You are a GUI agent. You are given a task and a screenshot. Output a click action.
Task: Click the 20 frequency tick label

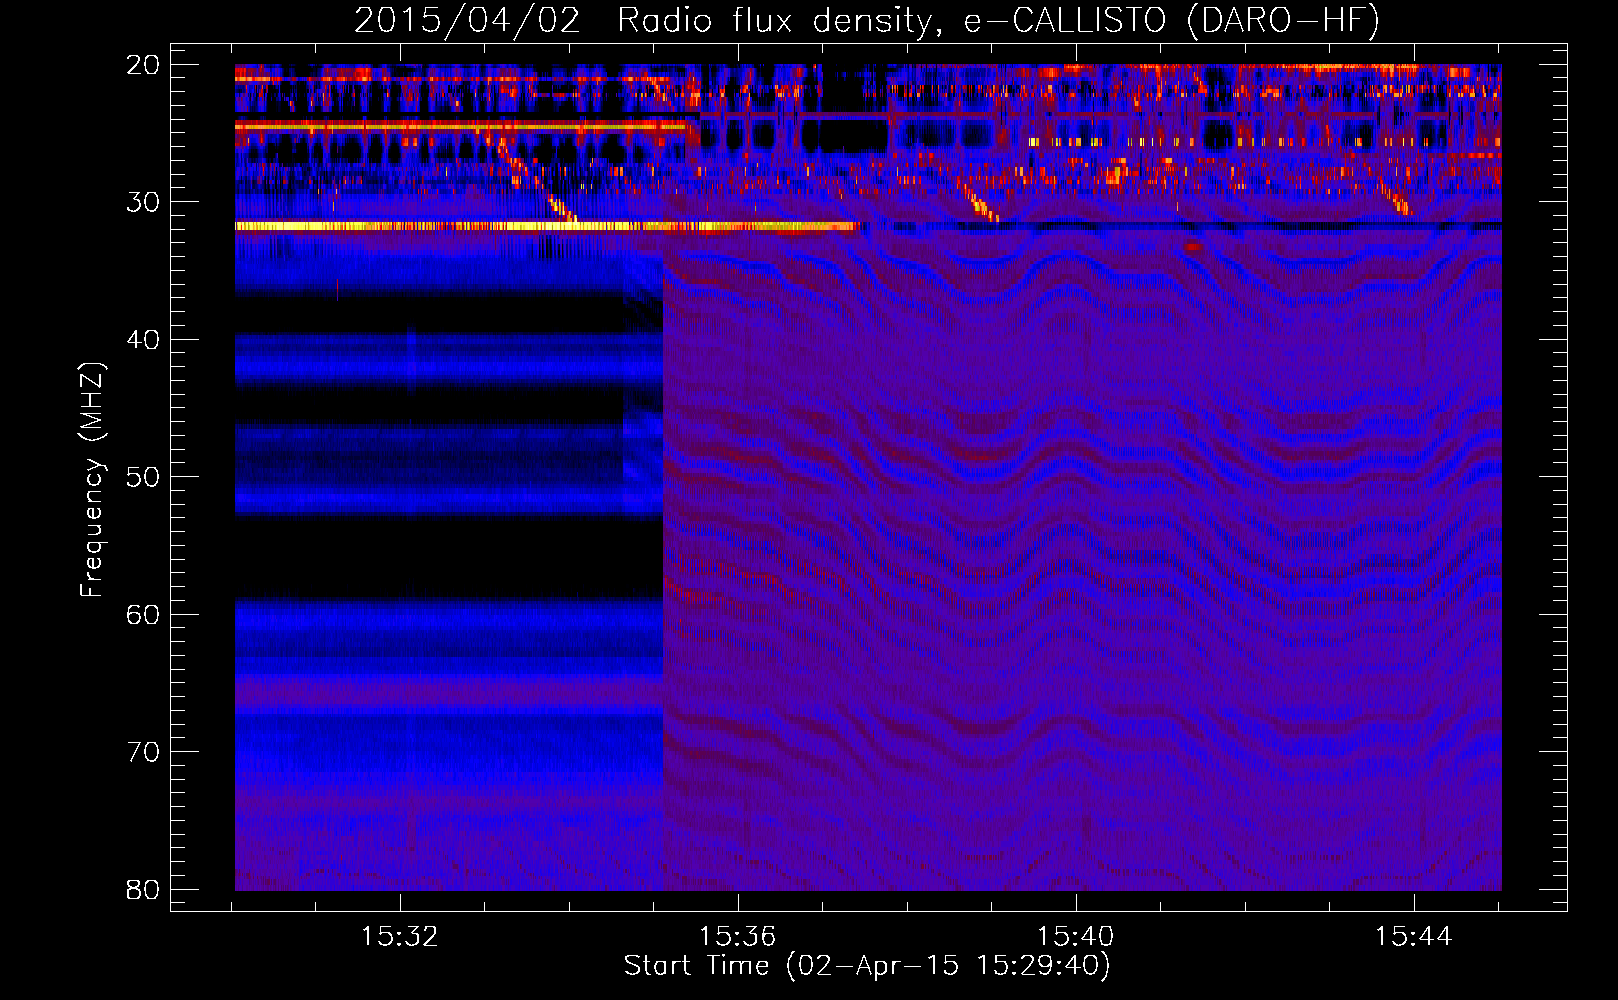click(144, 65)
